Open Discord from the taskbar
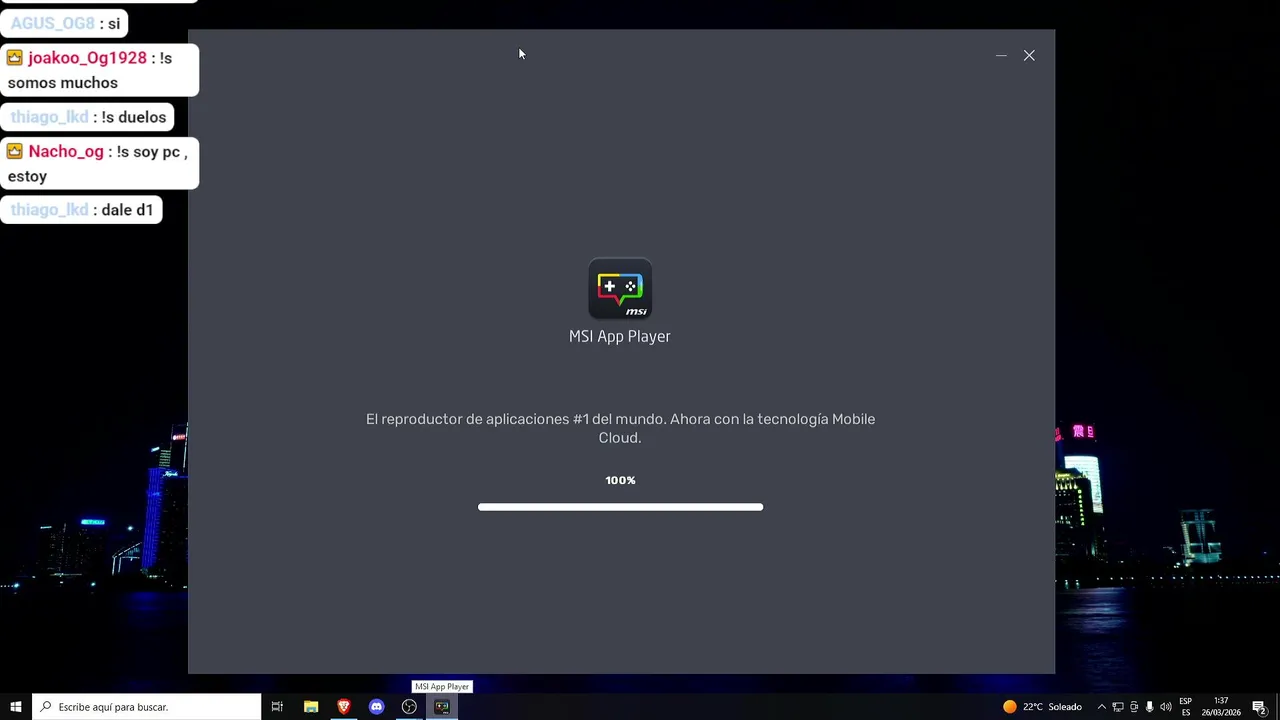Screen dimensions: 1280x720 click(376, 707)
